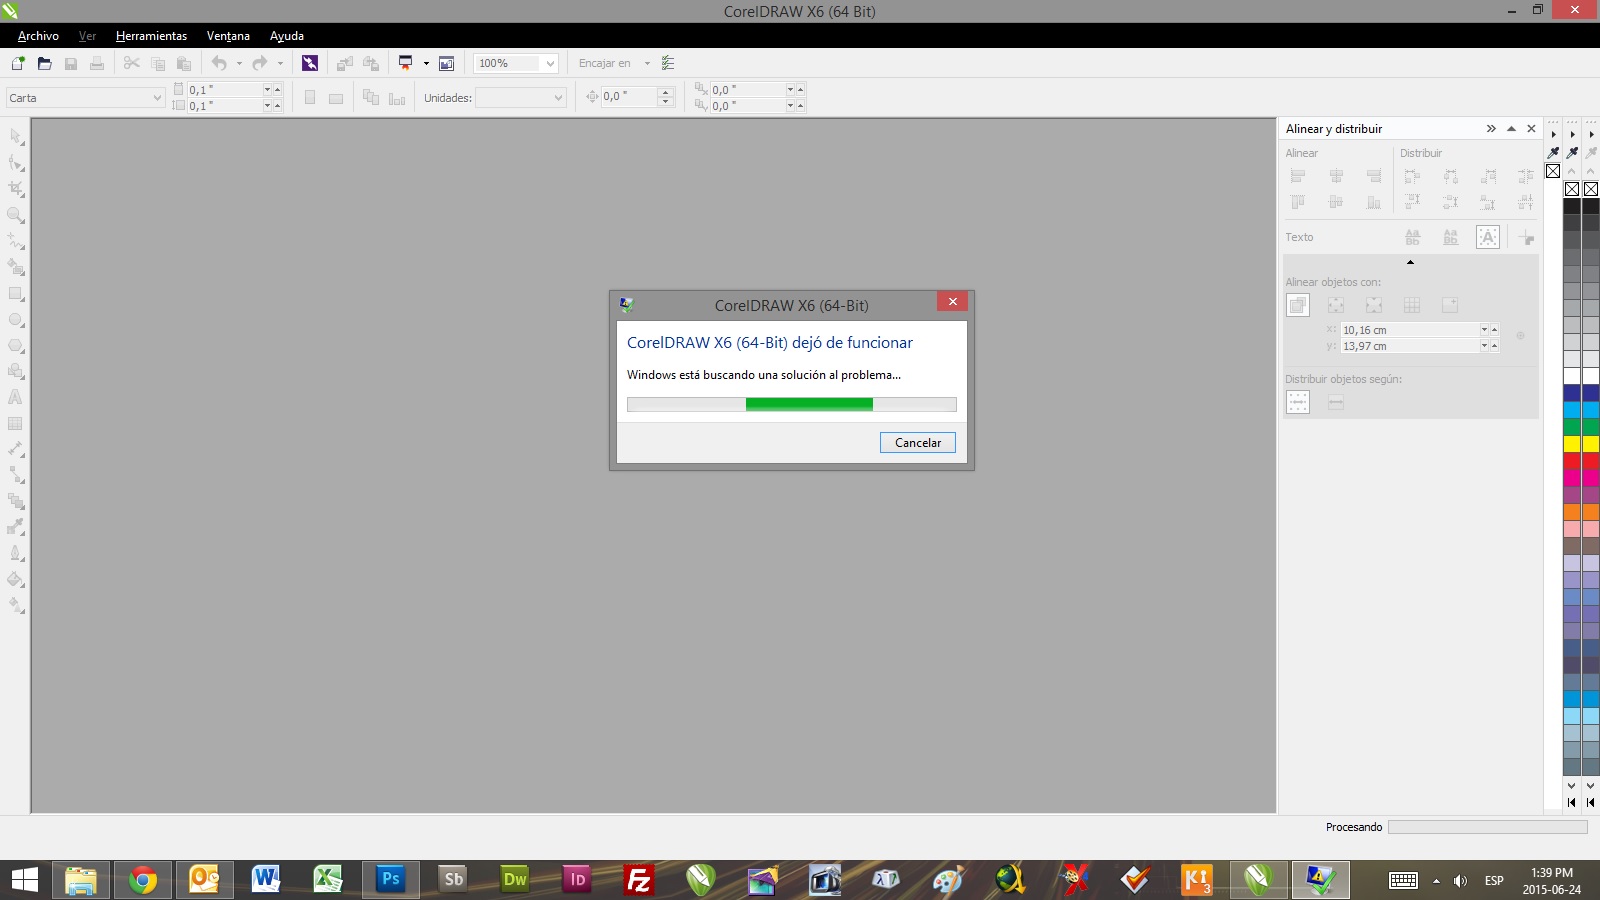Click the Import icon in toolbar
Viewport: 1600px width, 900px height.
pyautogui.click(x=344, y=63)
